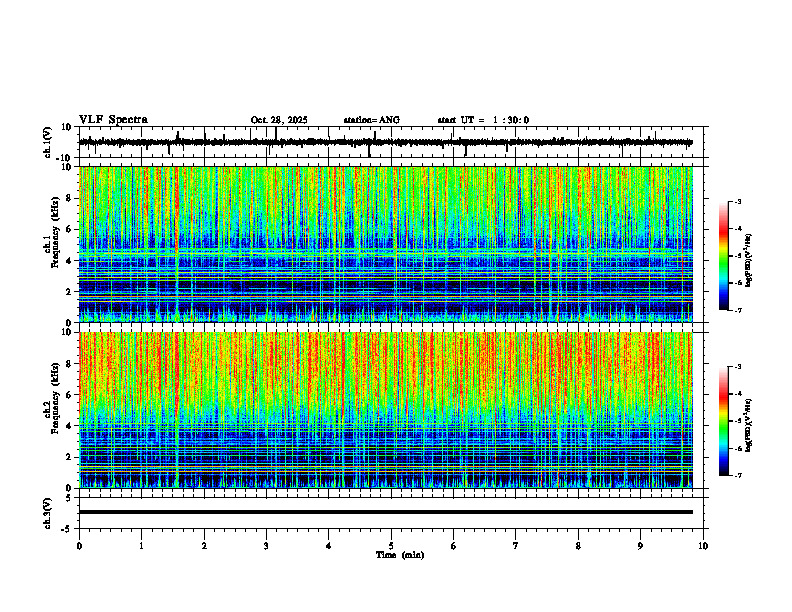
Task: Click the 'VLF Spectra' plot title
Action: click(113, 120)
